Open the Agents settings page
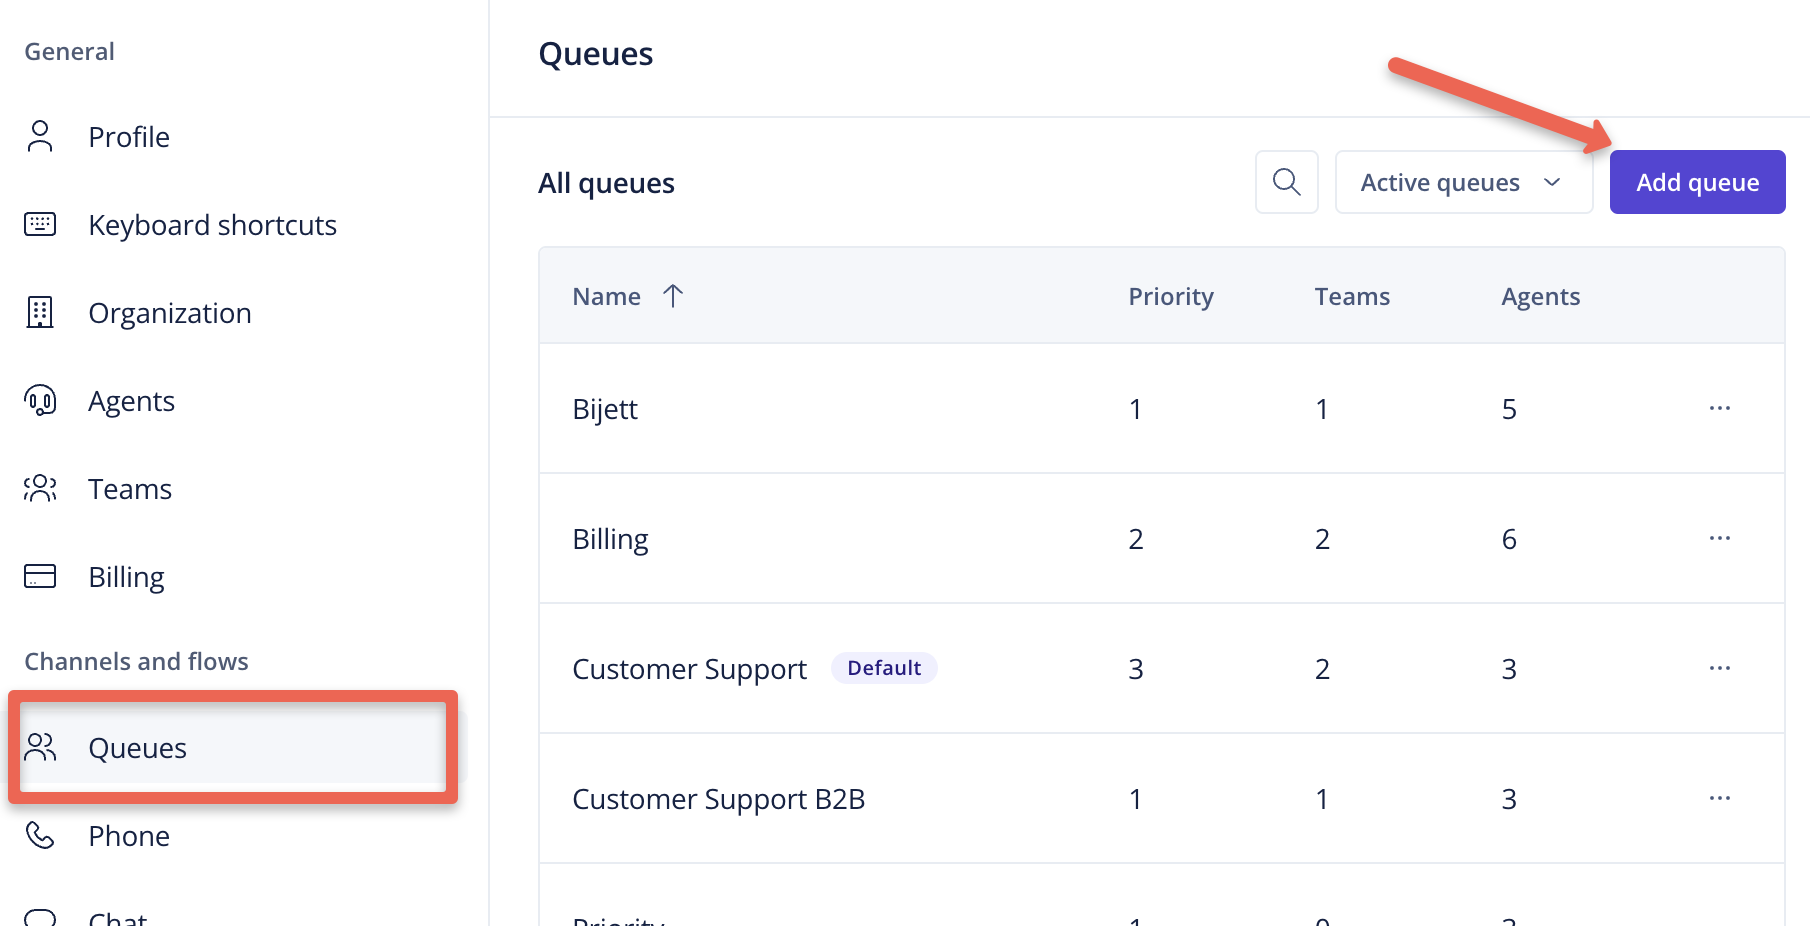The image size is (1810, 926). click(131, 401)
